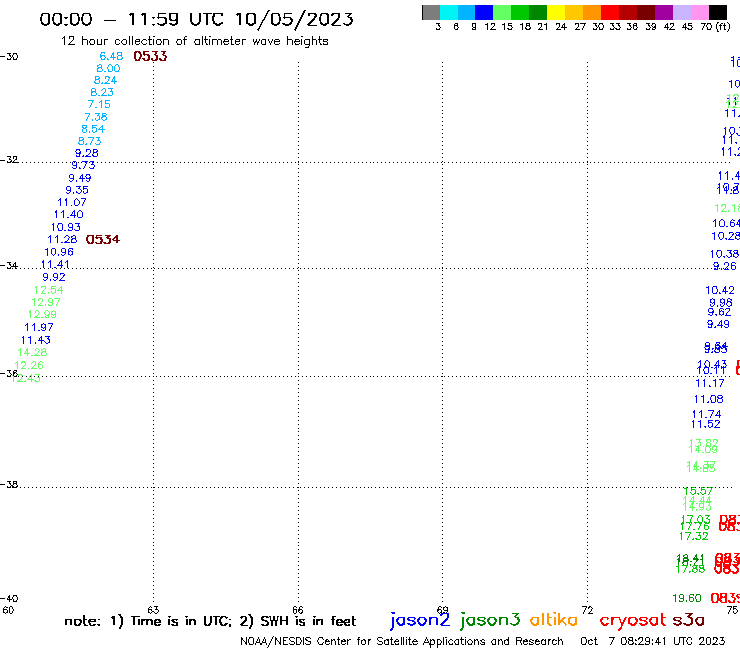Select the wave height value 10.38
Image resolution: width=740 pixels, height=650 pixels.
(724, 254)
